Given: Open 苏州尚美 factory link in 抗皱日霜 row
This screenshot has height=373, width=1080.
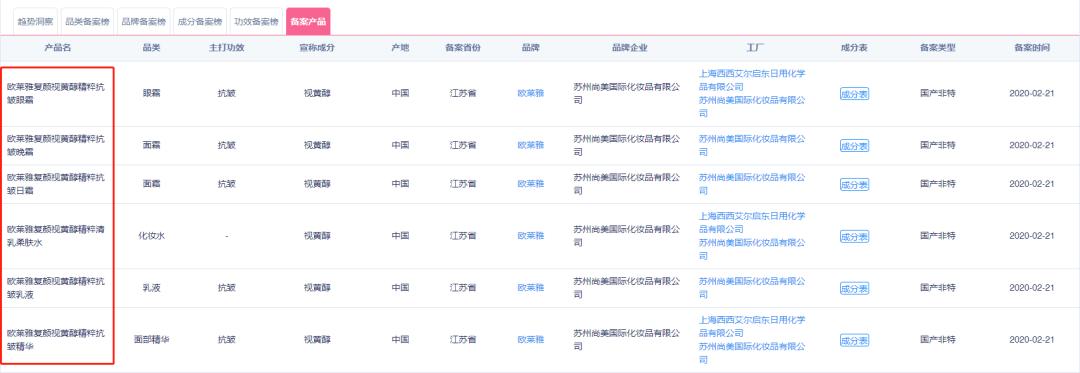Looking at the screenshot, I should [x=752, y=184].
